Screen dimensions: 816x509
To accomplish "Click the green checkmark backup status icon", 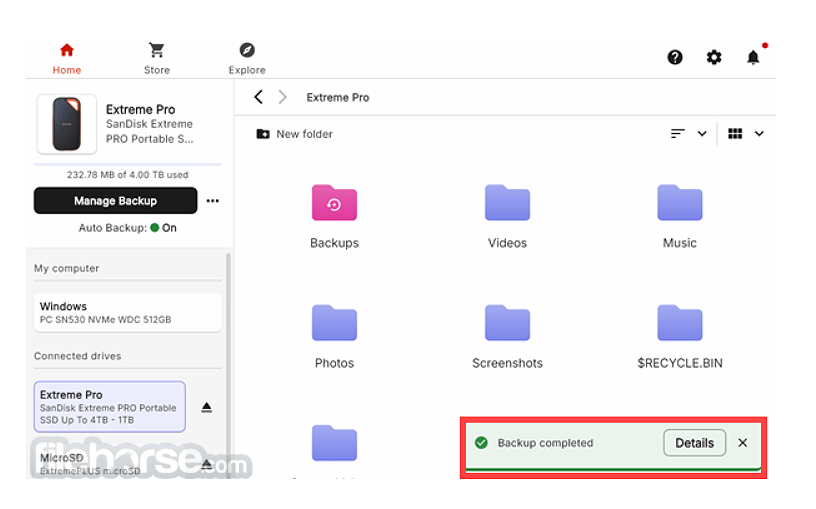I will [481, 443].
